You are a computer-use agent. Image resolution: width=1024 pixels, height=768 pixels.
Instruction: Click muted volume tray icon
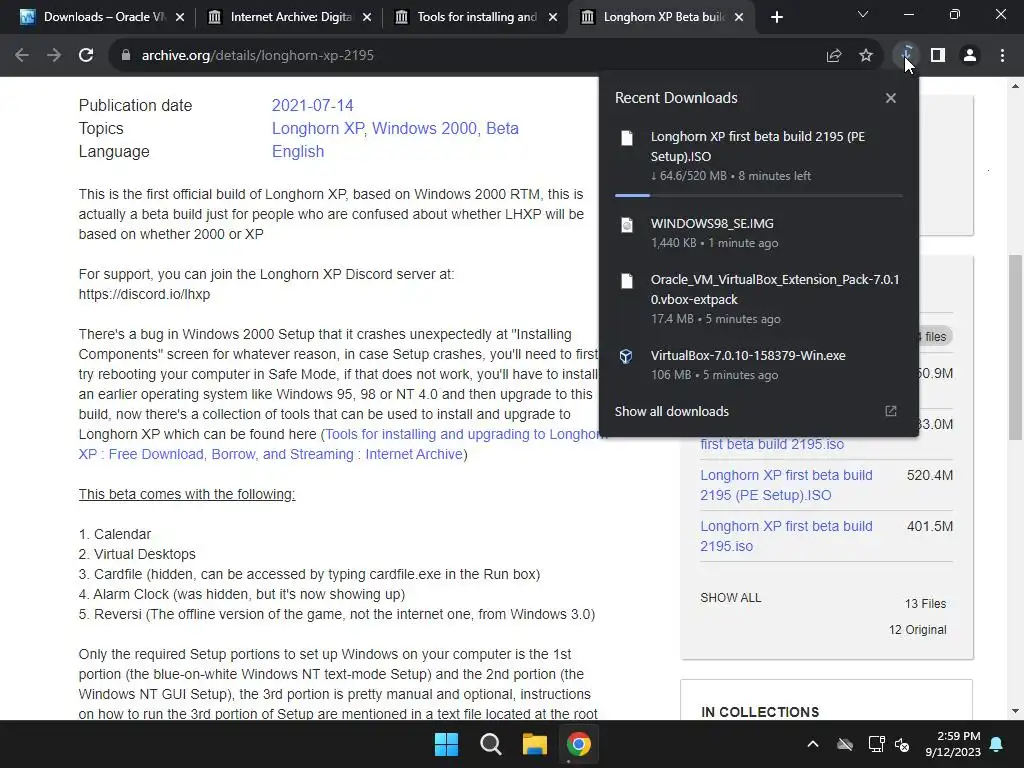coord(902,744)
